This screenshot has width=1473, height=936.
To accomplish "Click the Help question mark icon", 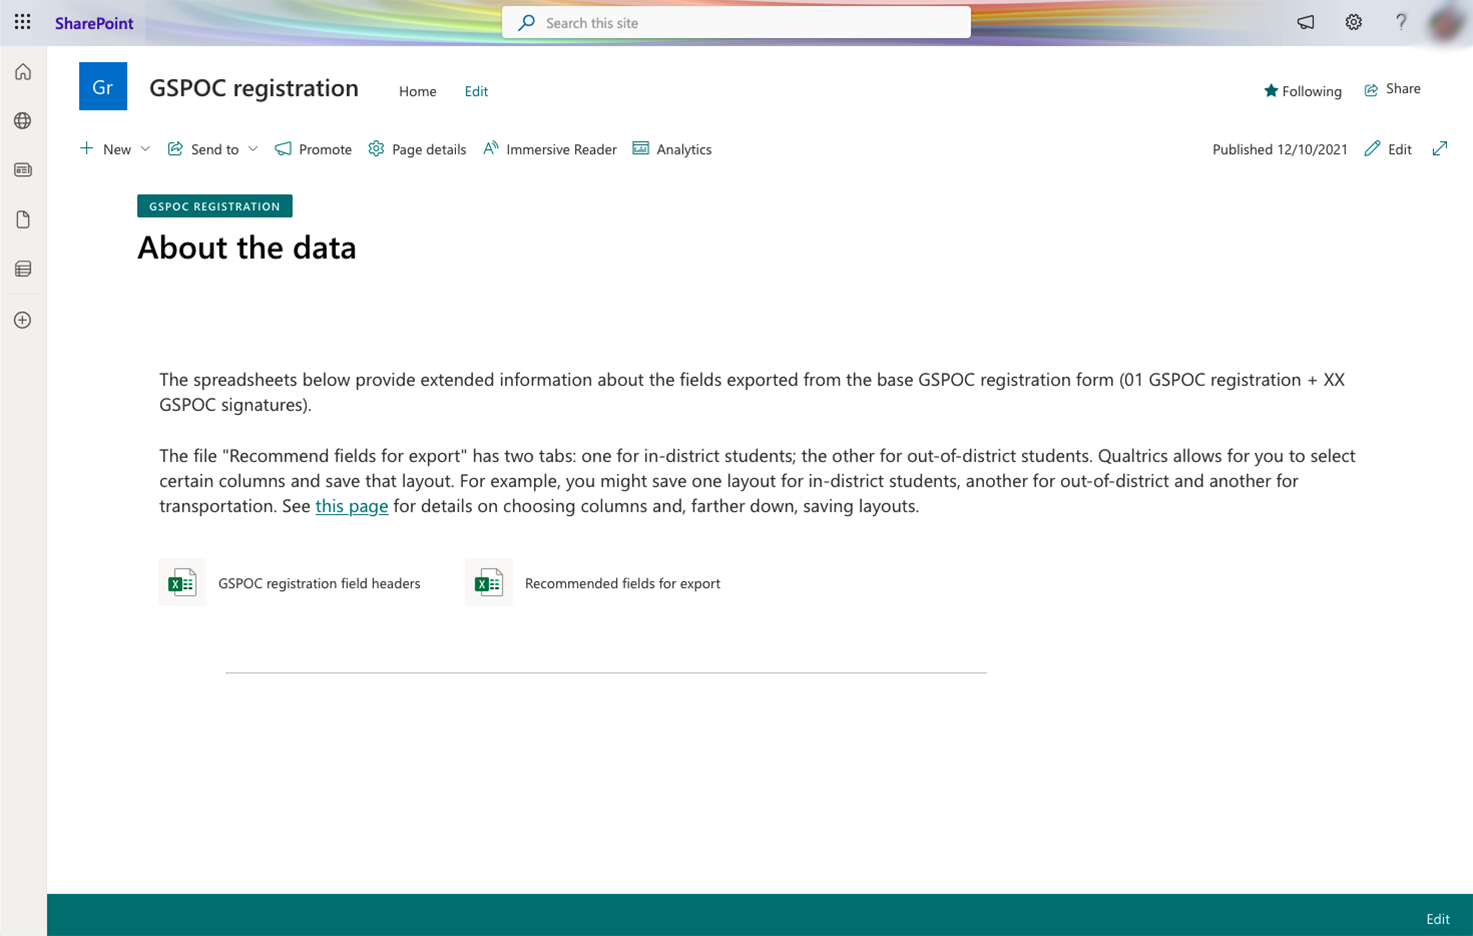I will [x=1400, y=22].
